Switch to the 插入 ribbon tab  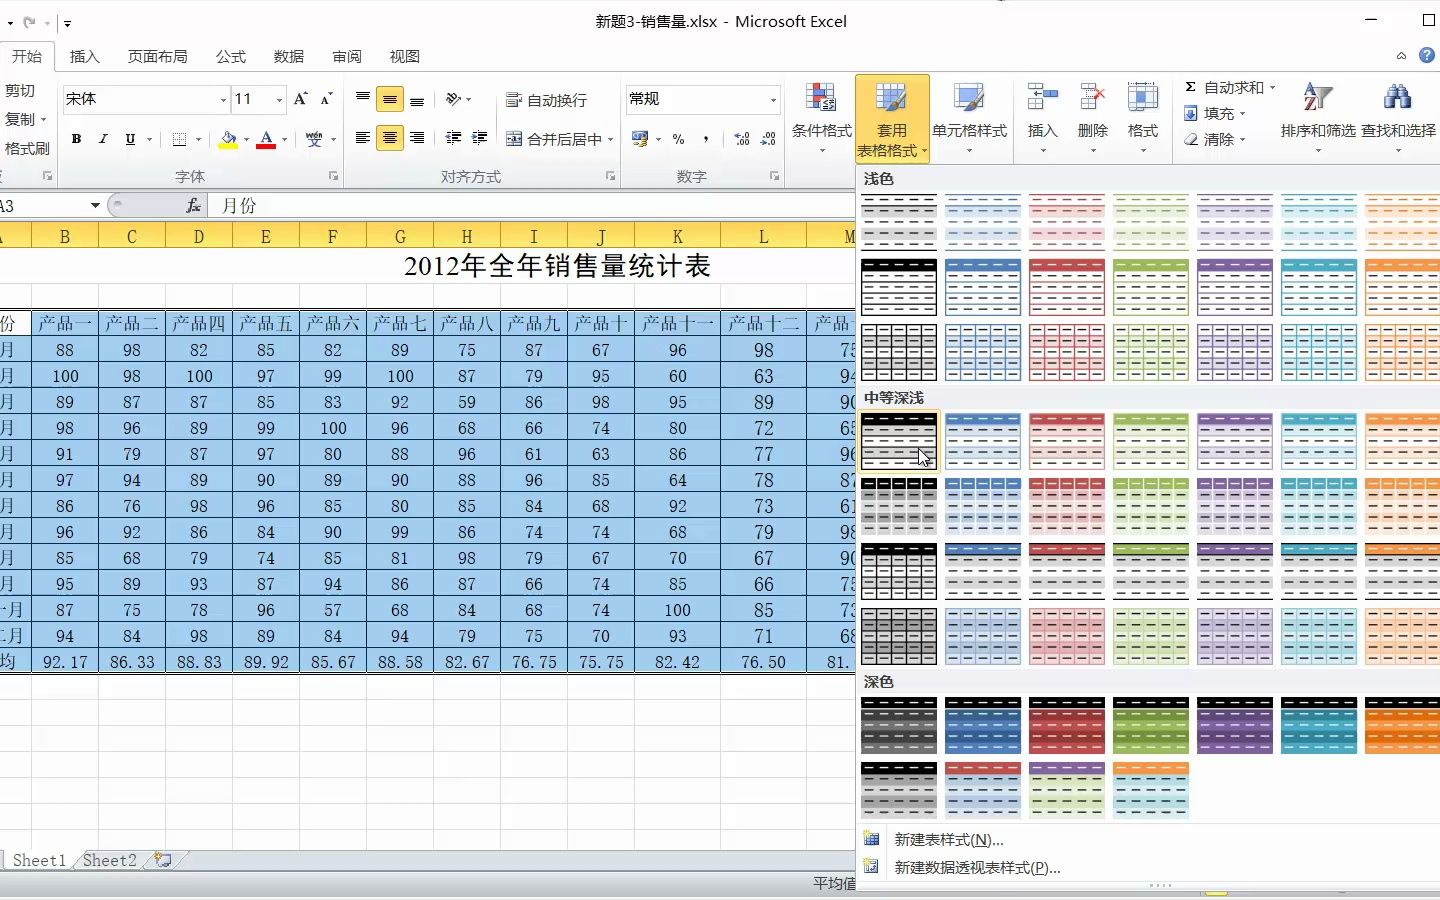[x=85, y=56]
